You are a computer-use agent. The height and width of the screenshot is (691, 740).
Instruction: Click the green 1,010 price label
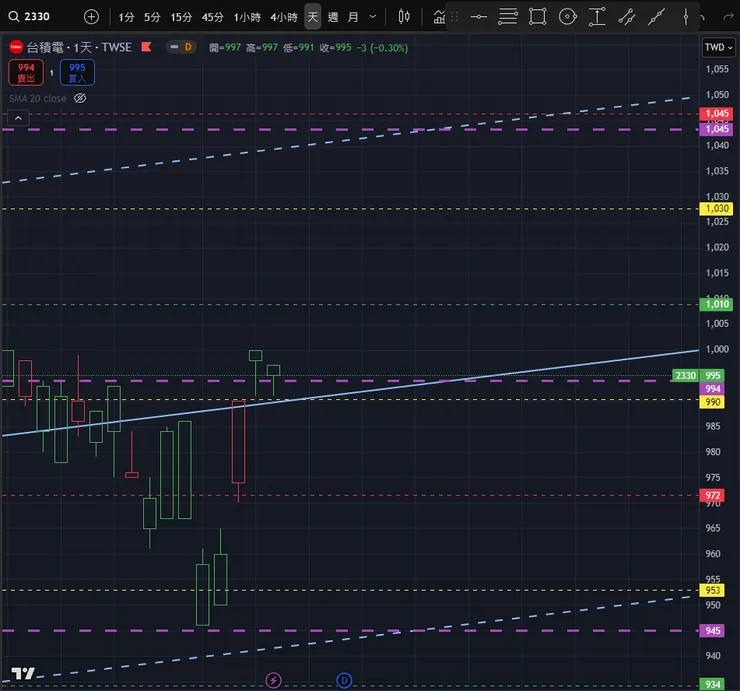[x=716, y=304]
